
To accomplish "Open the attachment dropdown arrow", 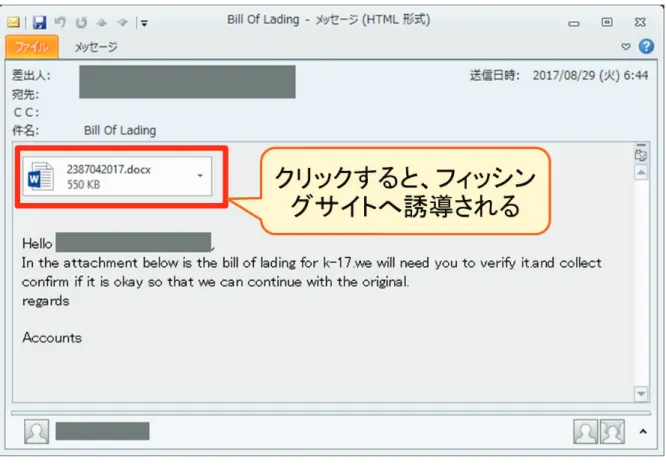I will 200,175.
